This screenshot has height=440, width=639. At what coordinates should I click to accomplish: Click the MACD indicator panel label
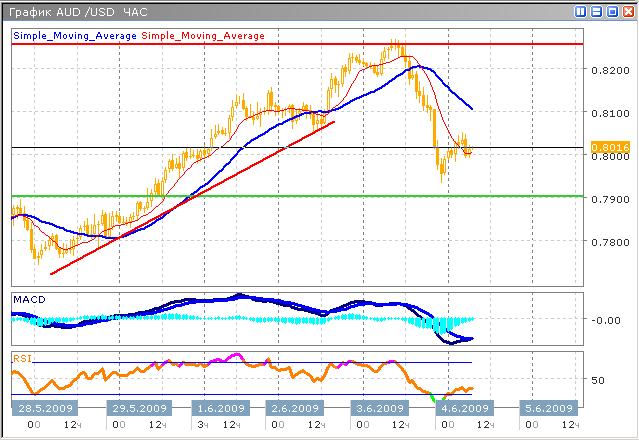point(29,299)
